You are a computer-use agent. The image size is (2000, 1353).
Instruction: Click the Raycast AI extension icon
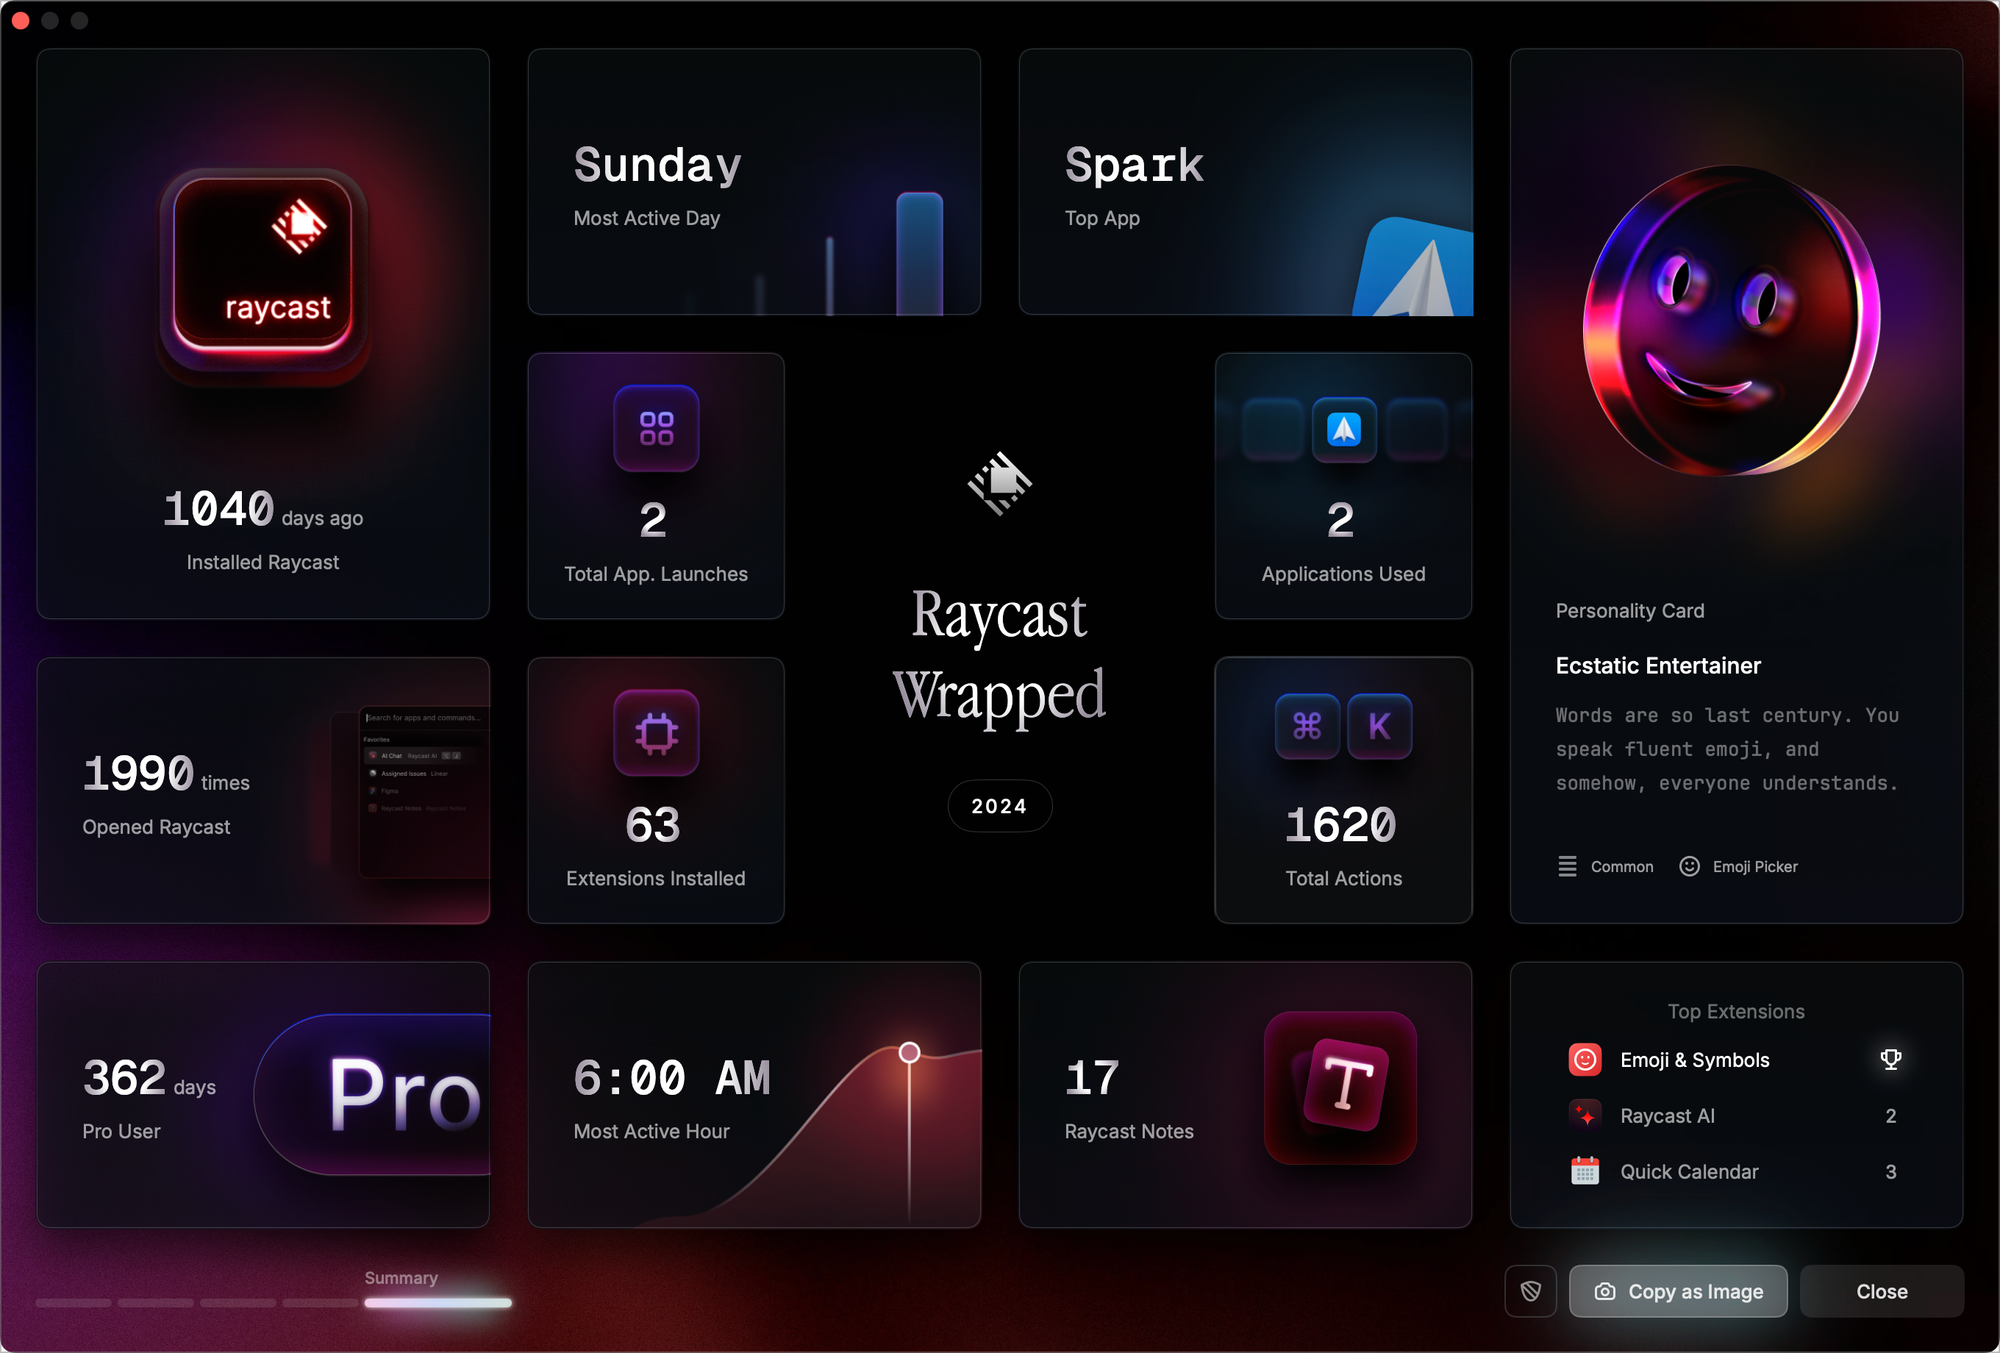[1583, 1116]
